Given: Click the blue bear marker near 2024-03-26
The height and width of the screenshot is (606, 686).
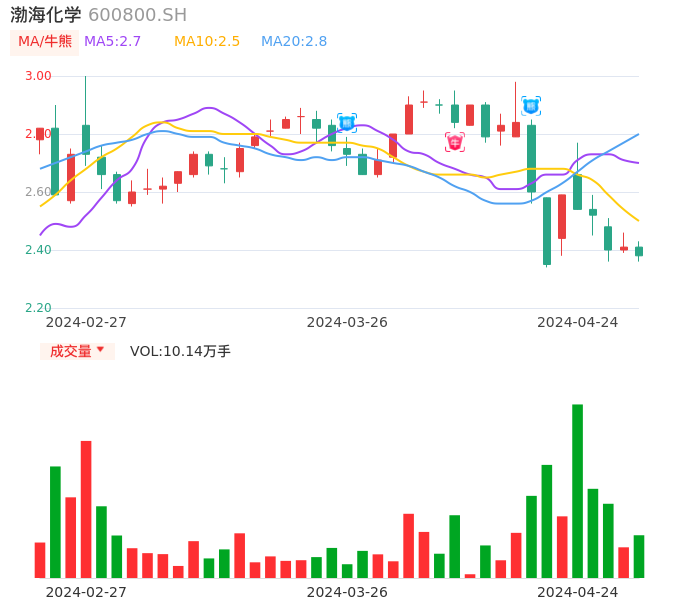Looking at the screenshot, I should pyautogui.click(x=347, y=123).
